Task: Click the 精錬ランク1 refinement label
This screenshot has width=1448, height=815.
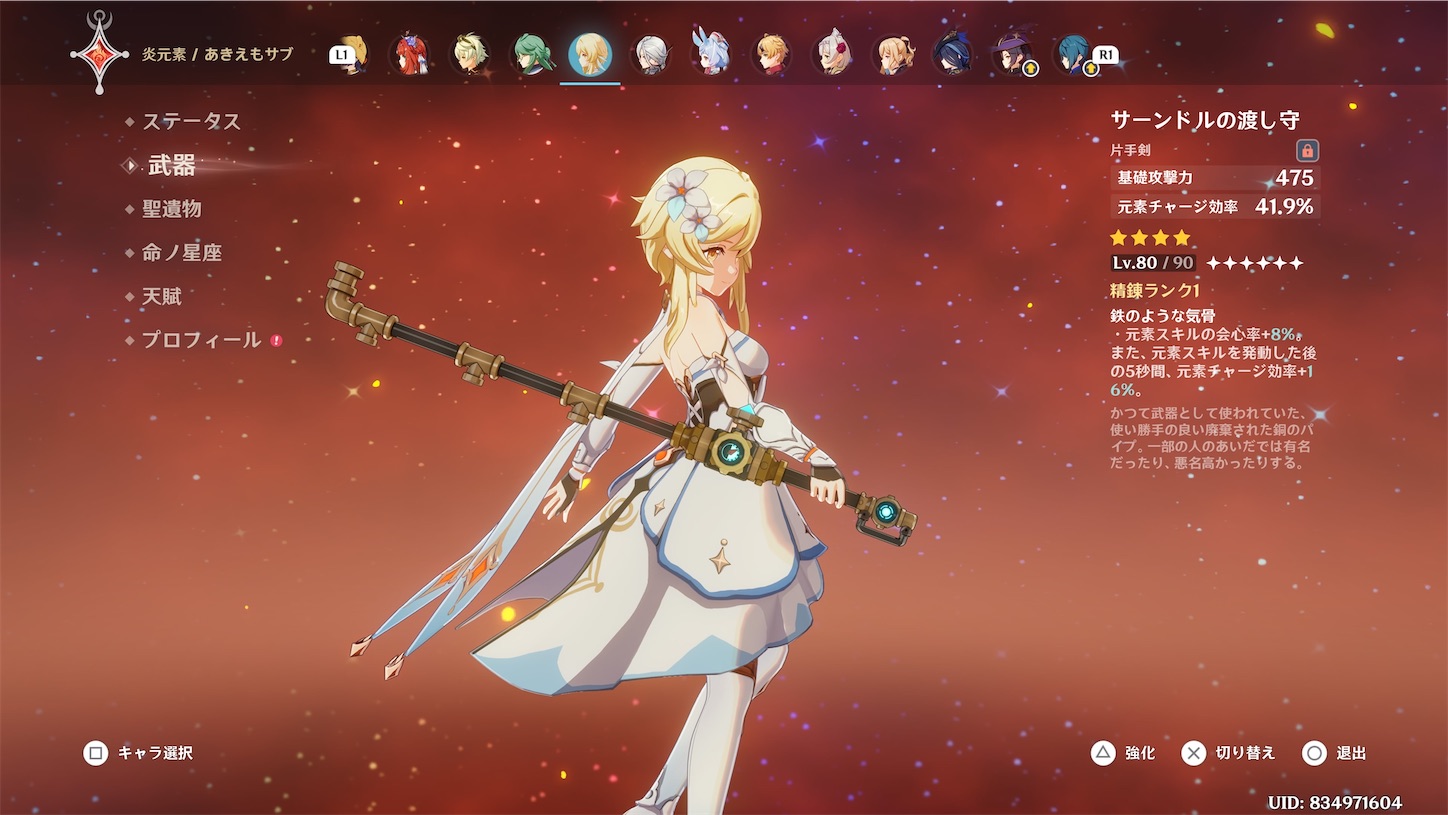Action: [x=1155, y=291]
